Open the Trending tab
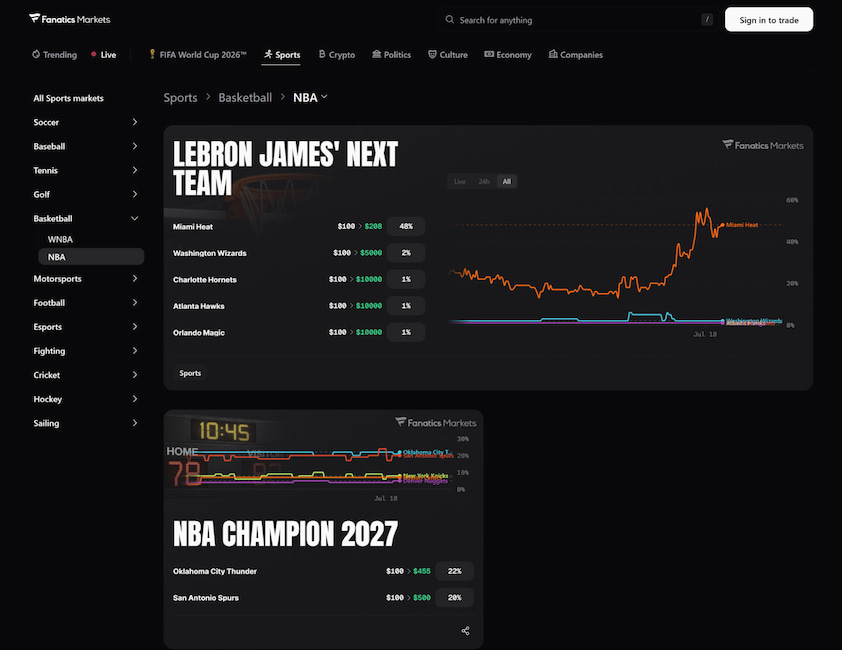This screenshot has height=650, width=842. click(x=55, y=55)
